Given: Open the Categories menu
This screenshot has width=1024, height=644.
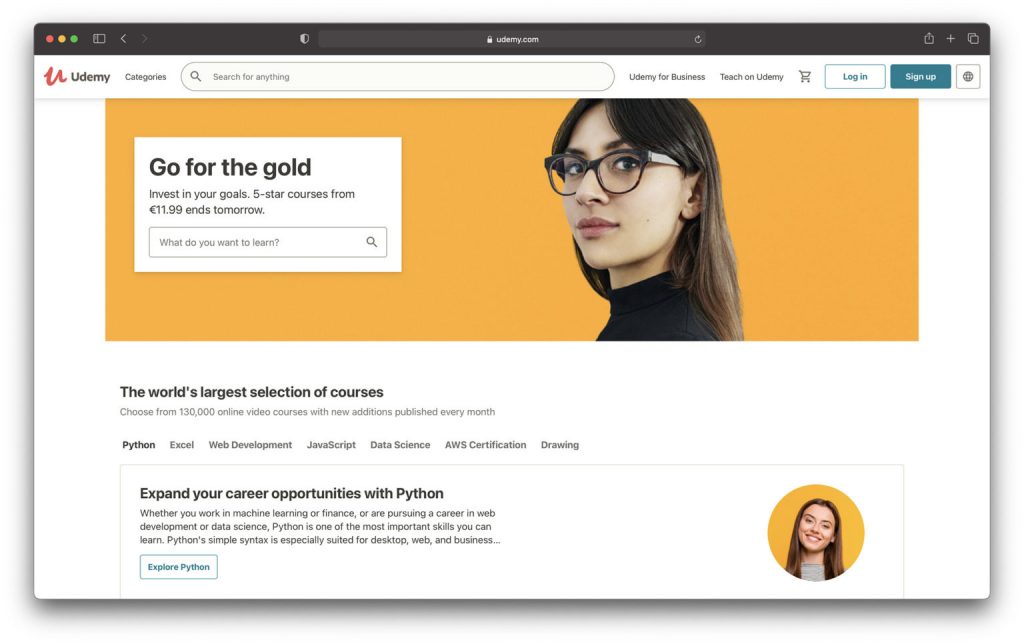Looking at the screenshot, I should click(146, 76).
